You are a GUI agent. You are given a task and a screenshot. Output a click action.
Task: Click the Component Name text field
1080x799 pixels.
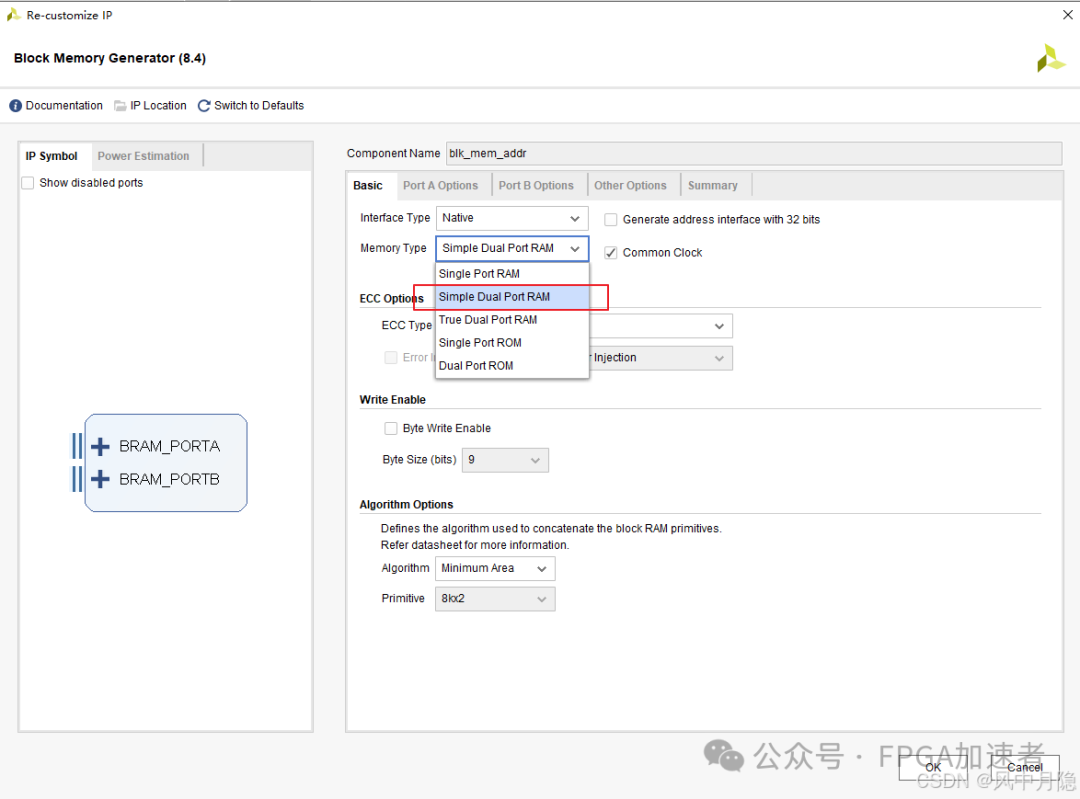[752, 153]
